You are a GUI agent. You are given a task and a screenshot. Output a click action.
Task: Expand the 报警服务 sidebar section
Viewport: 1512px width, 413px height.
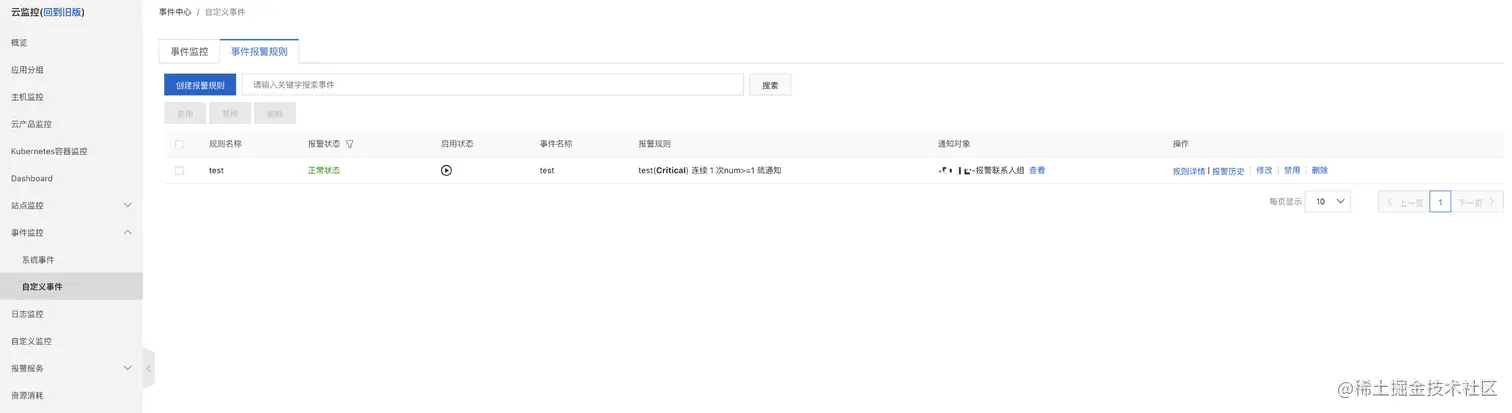[x=127, y=368]
